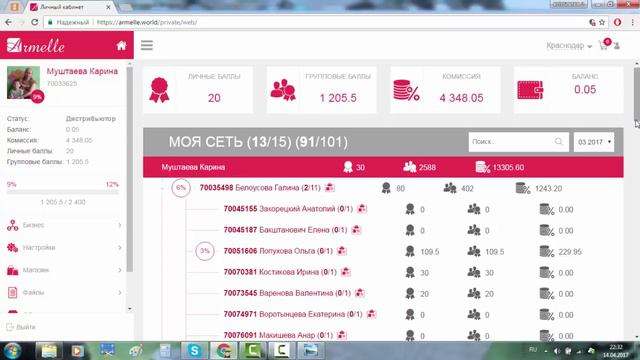Click the Настройки gears icon

(x=13, y=247)
